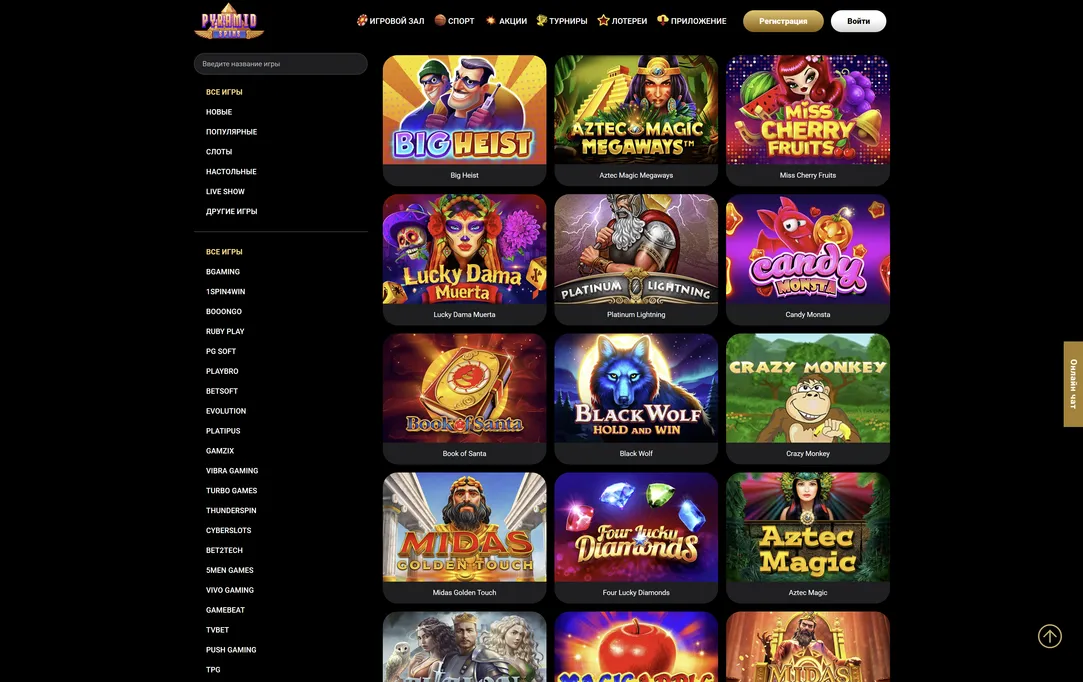Click the icon beside Акции
Viewport: 1083px width, 682px height.
[x=490, y=21]
